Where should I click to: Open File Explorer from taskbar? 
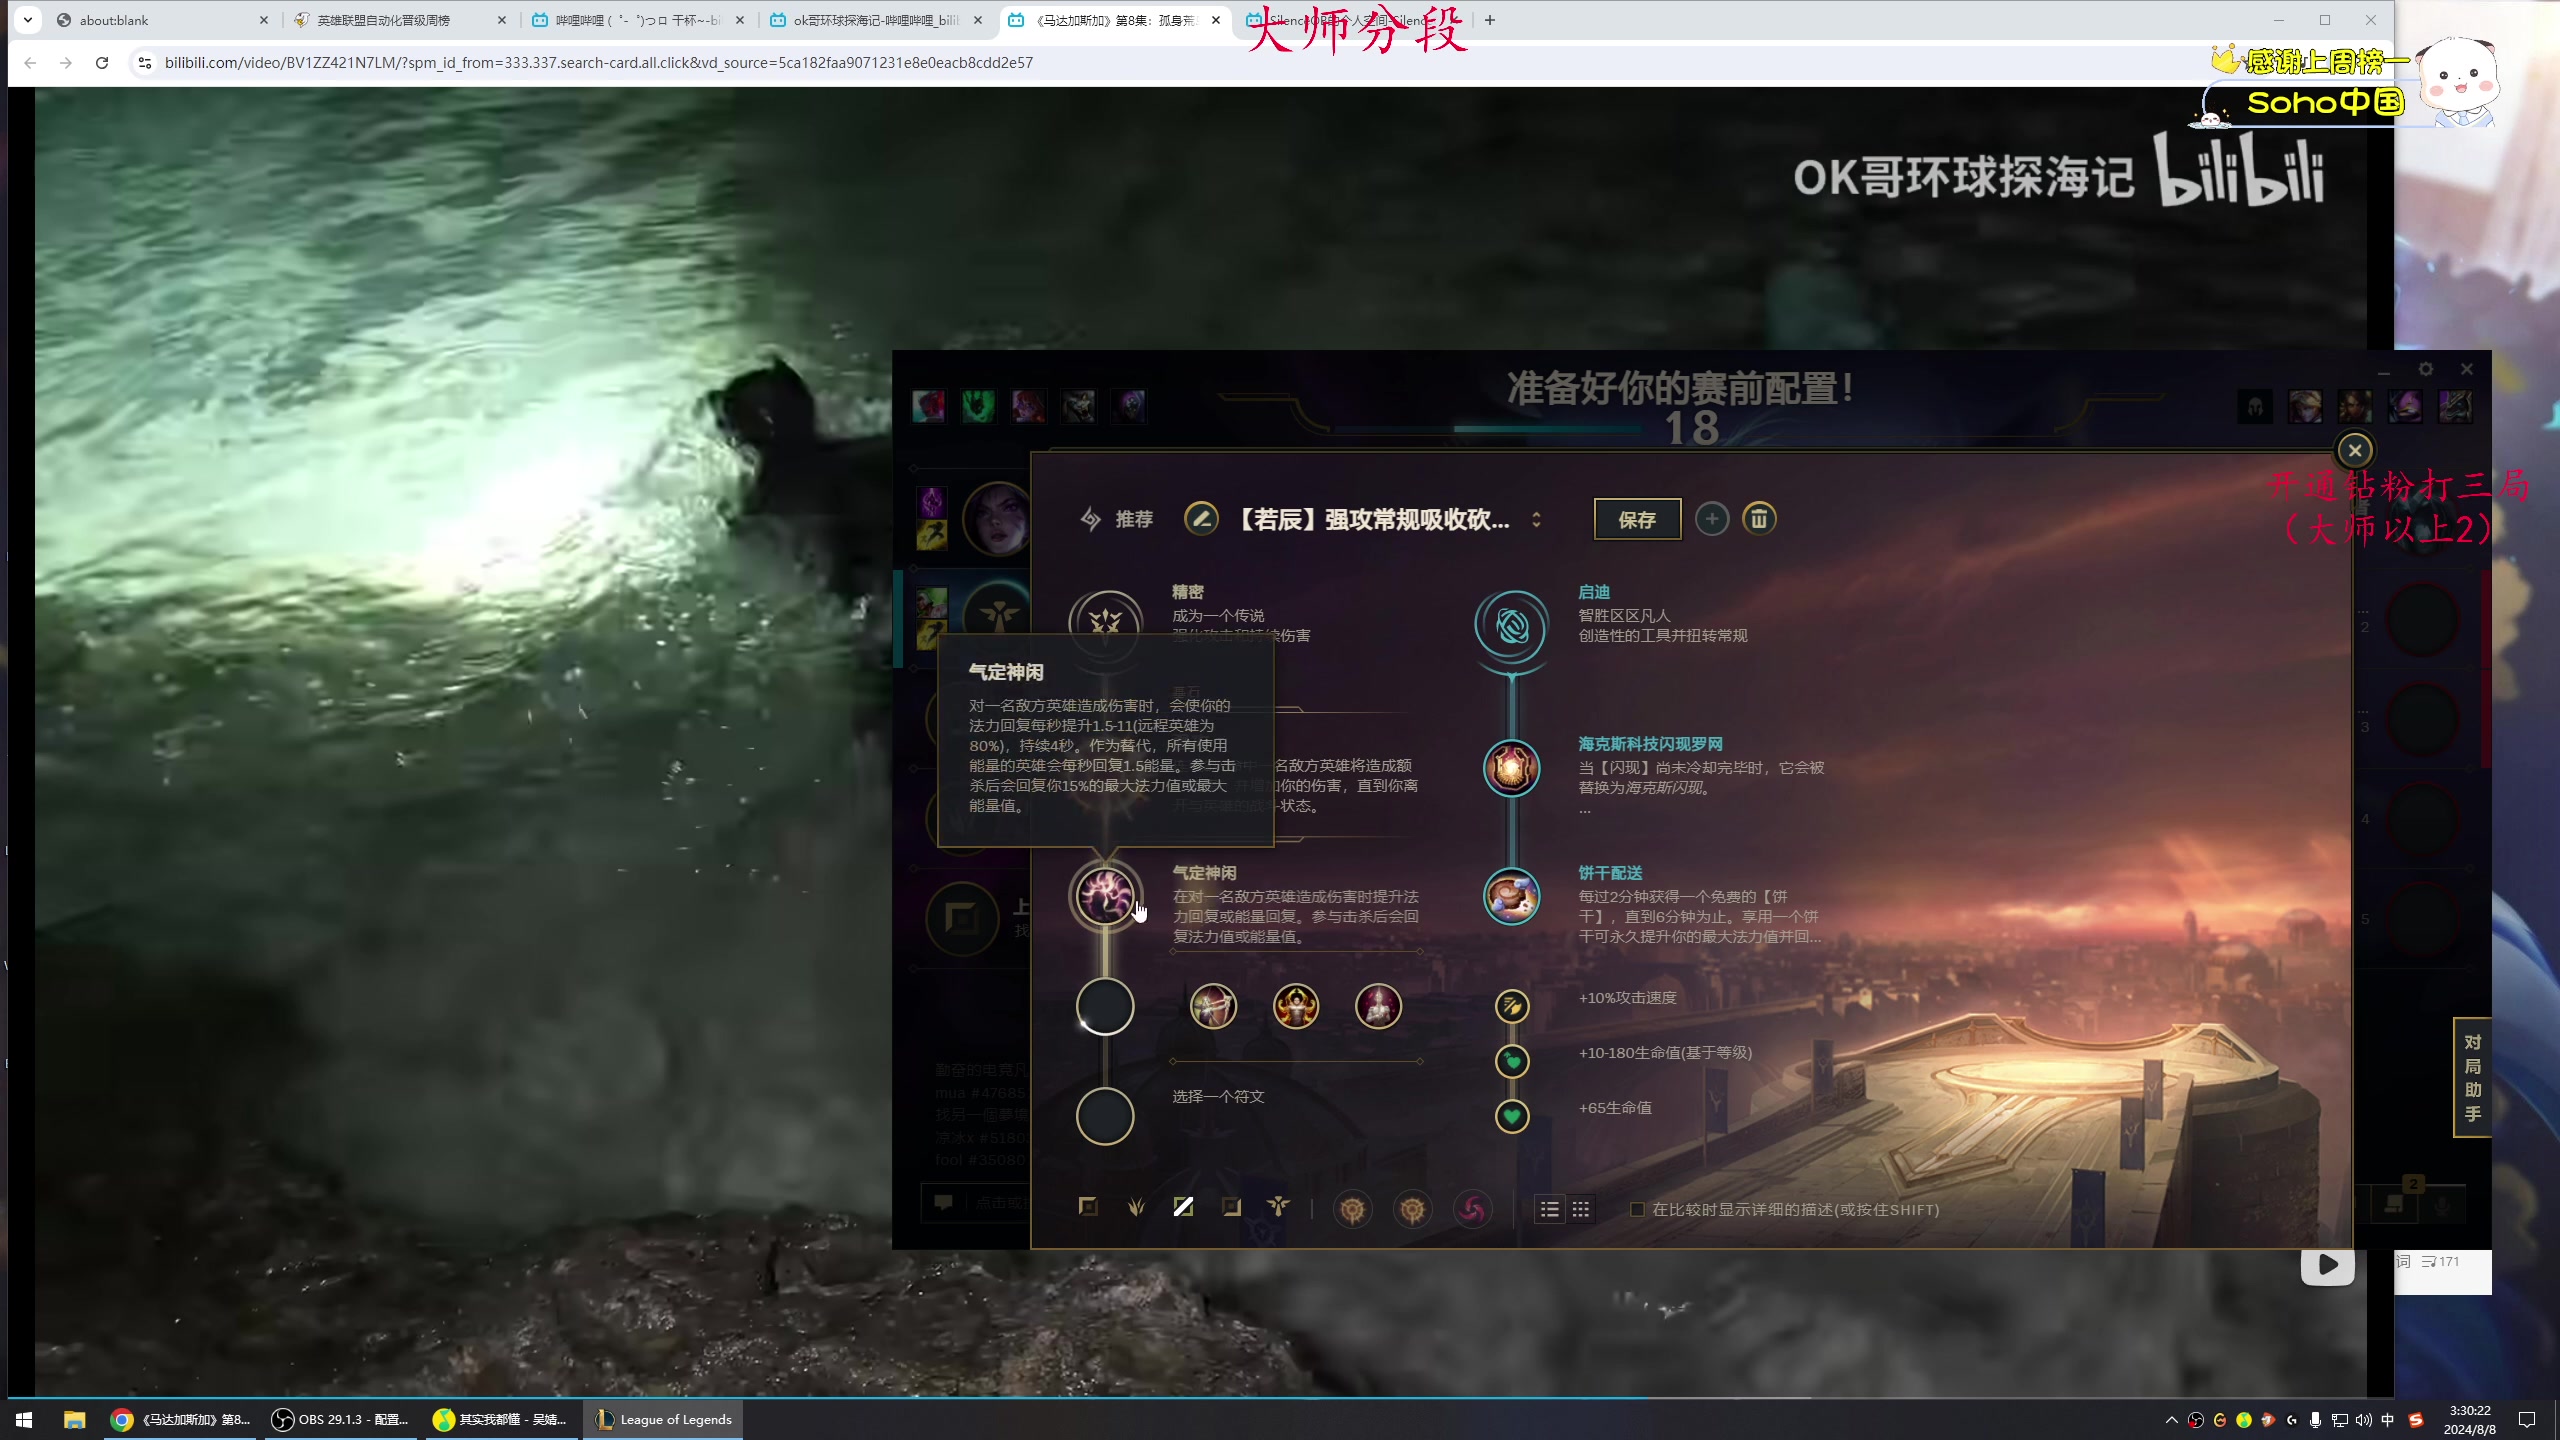[74, 1420]
